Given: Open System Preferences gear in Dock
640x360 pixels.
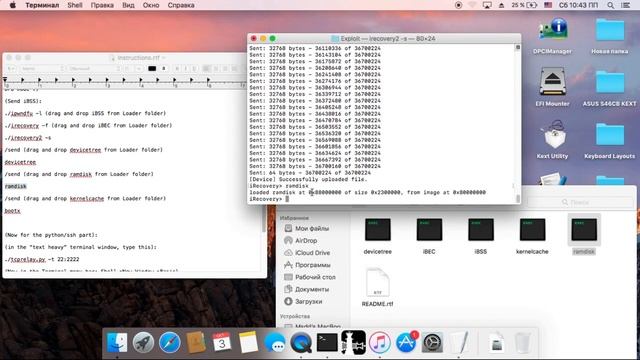Looking at the screenshot, I should click(432, 342).
